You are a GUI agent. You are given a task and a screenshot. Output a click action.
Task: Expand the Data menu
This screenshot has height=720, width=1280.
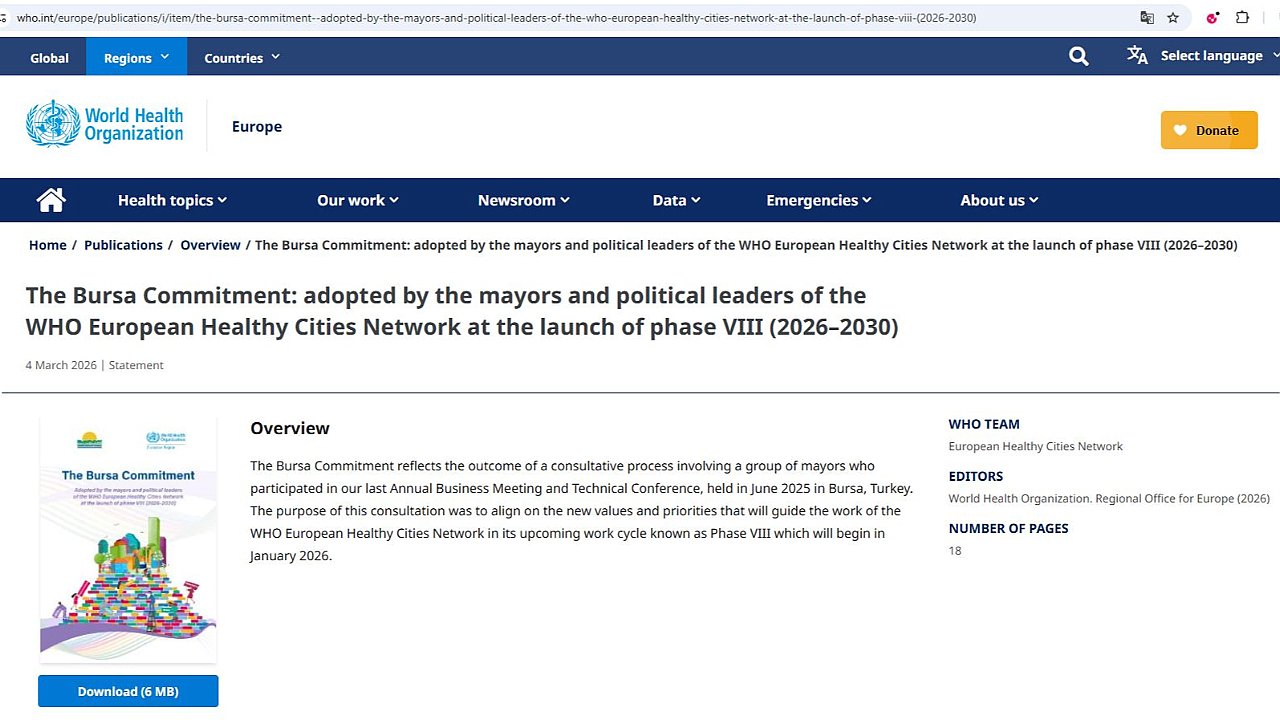click(x=676, y=200)
